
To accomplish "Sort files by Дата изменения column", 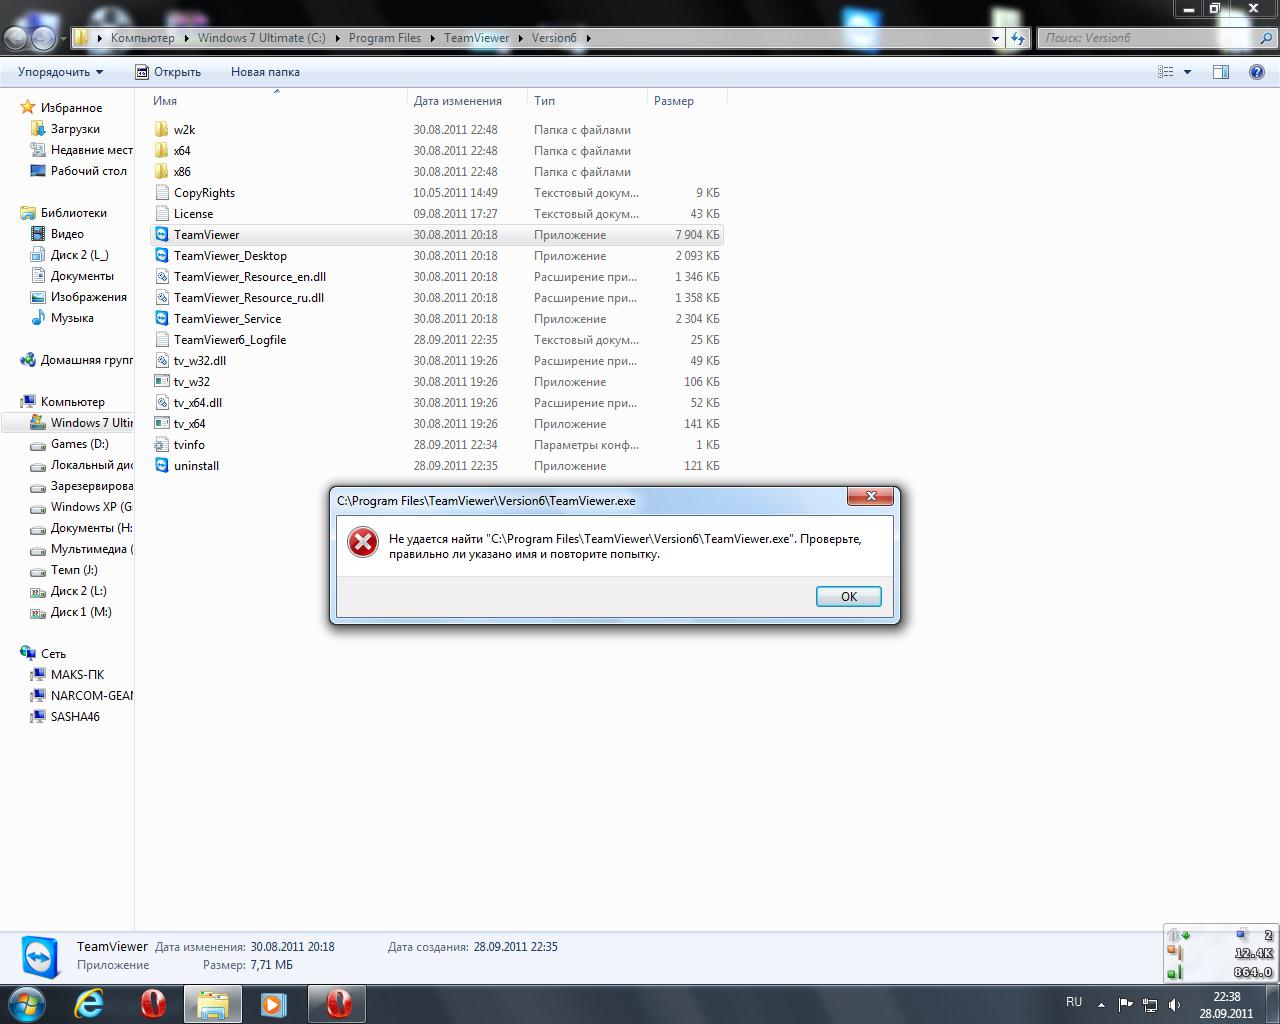I will pyautogui.click(x=457, y=101).
